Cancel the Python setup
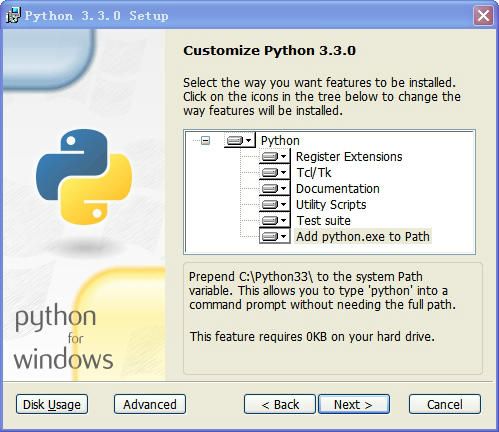 pos(445,404)
